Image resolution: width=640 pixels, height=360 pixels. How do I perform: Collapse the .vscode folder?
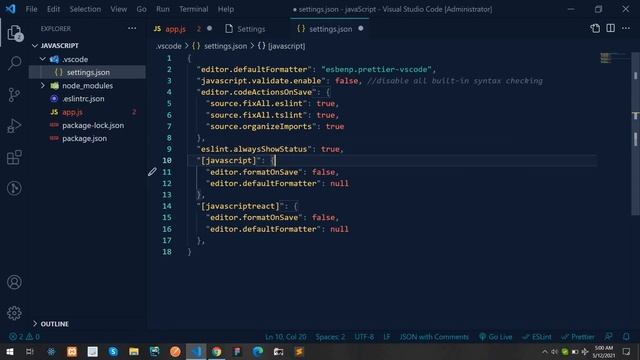pyautogui.click(x=42, y=59)
